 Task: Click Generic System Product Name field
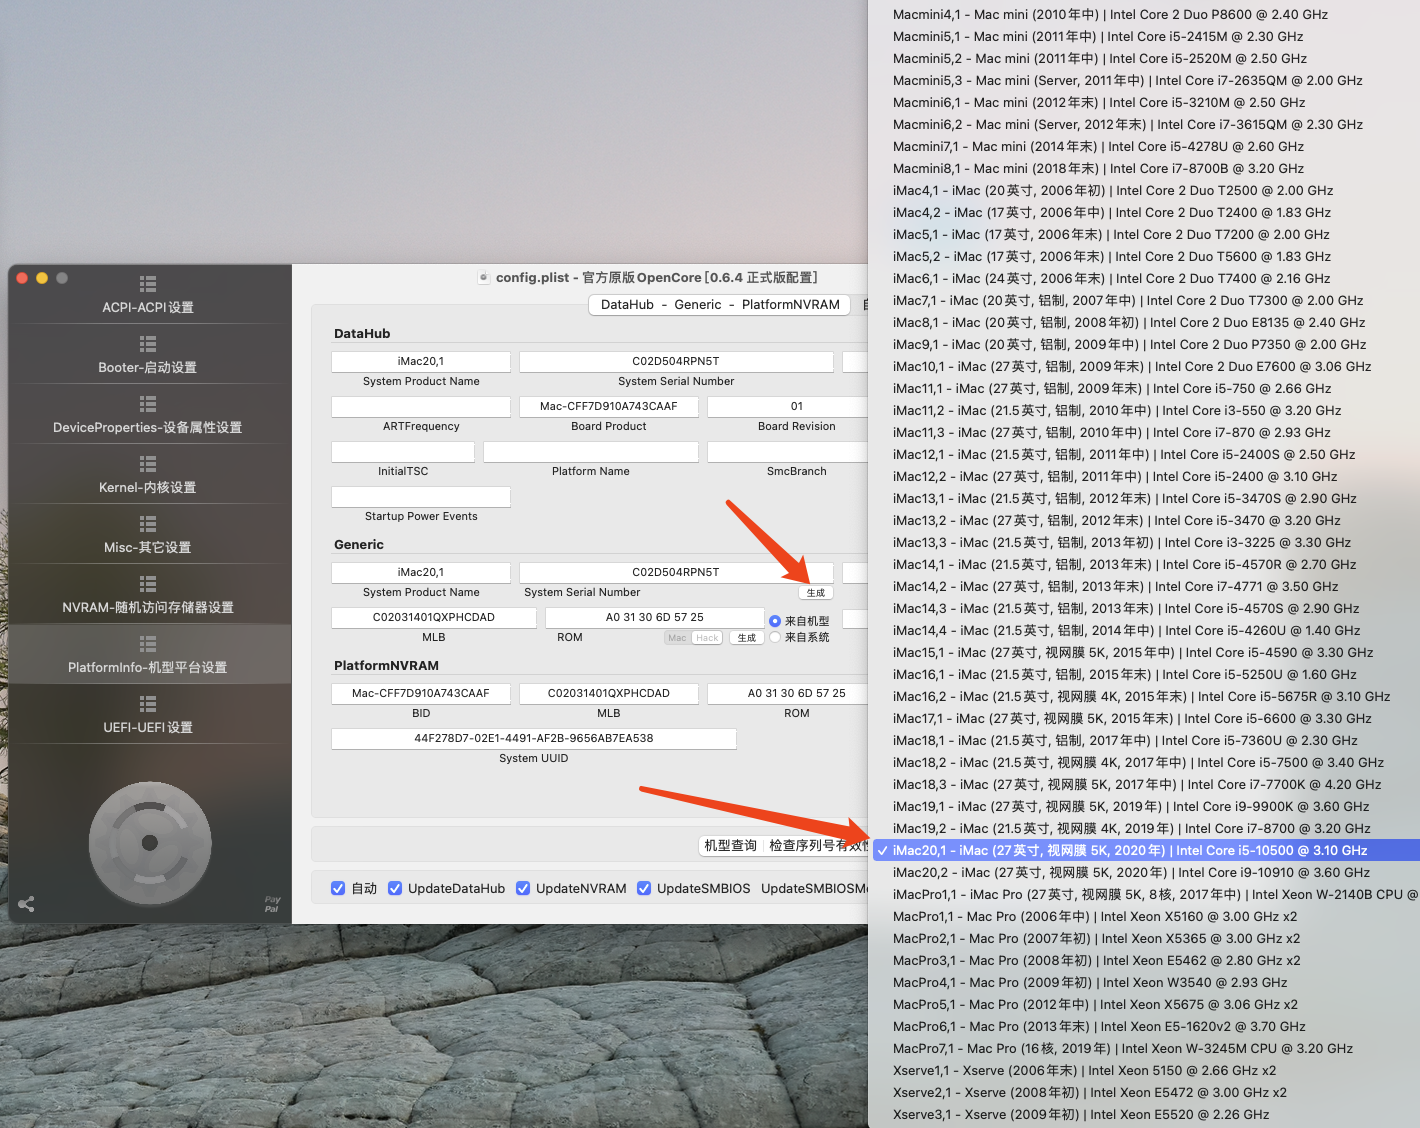421,572
